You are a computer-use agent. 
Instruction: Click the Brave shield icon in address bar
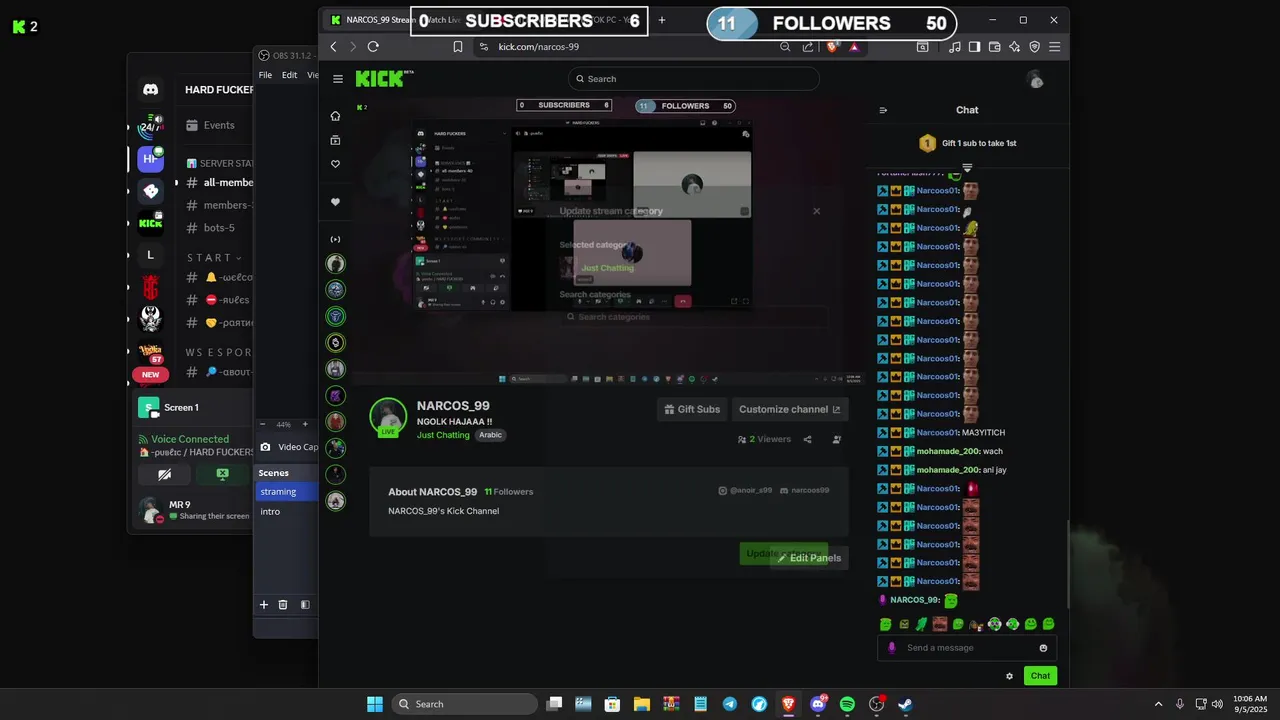click(832, 47)
